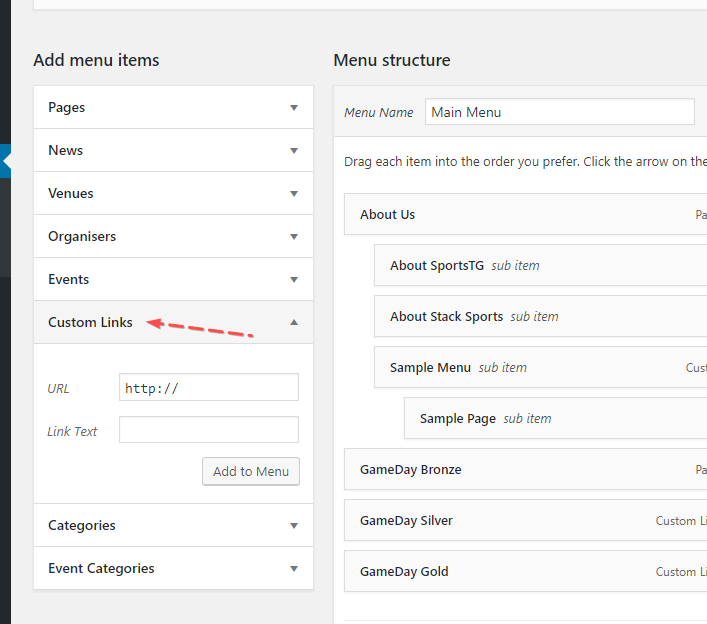Screen dimensions: 707x624
Task: Expand the News accordion arrow
Action: pyautogui.click(x=294, y=151)
